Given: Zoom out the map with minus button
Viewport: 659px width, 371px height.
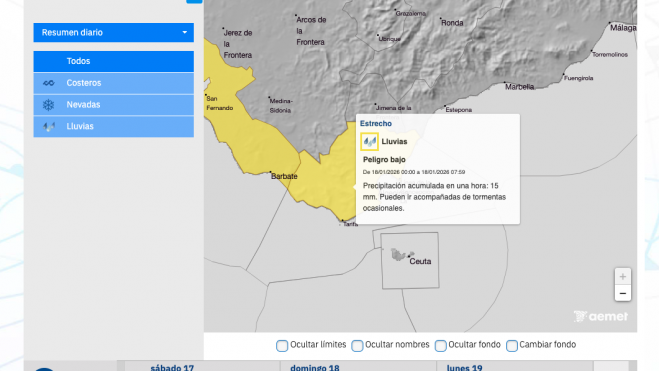Looking at the screenshot, I should (x=622, y=293).
